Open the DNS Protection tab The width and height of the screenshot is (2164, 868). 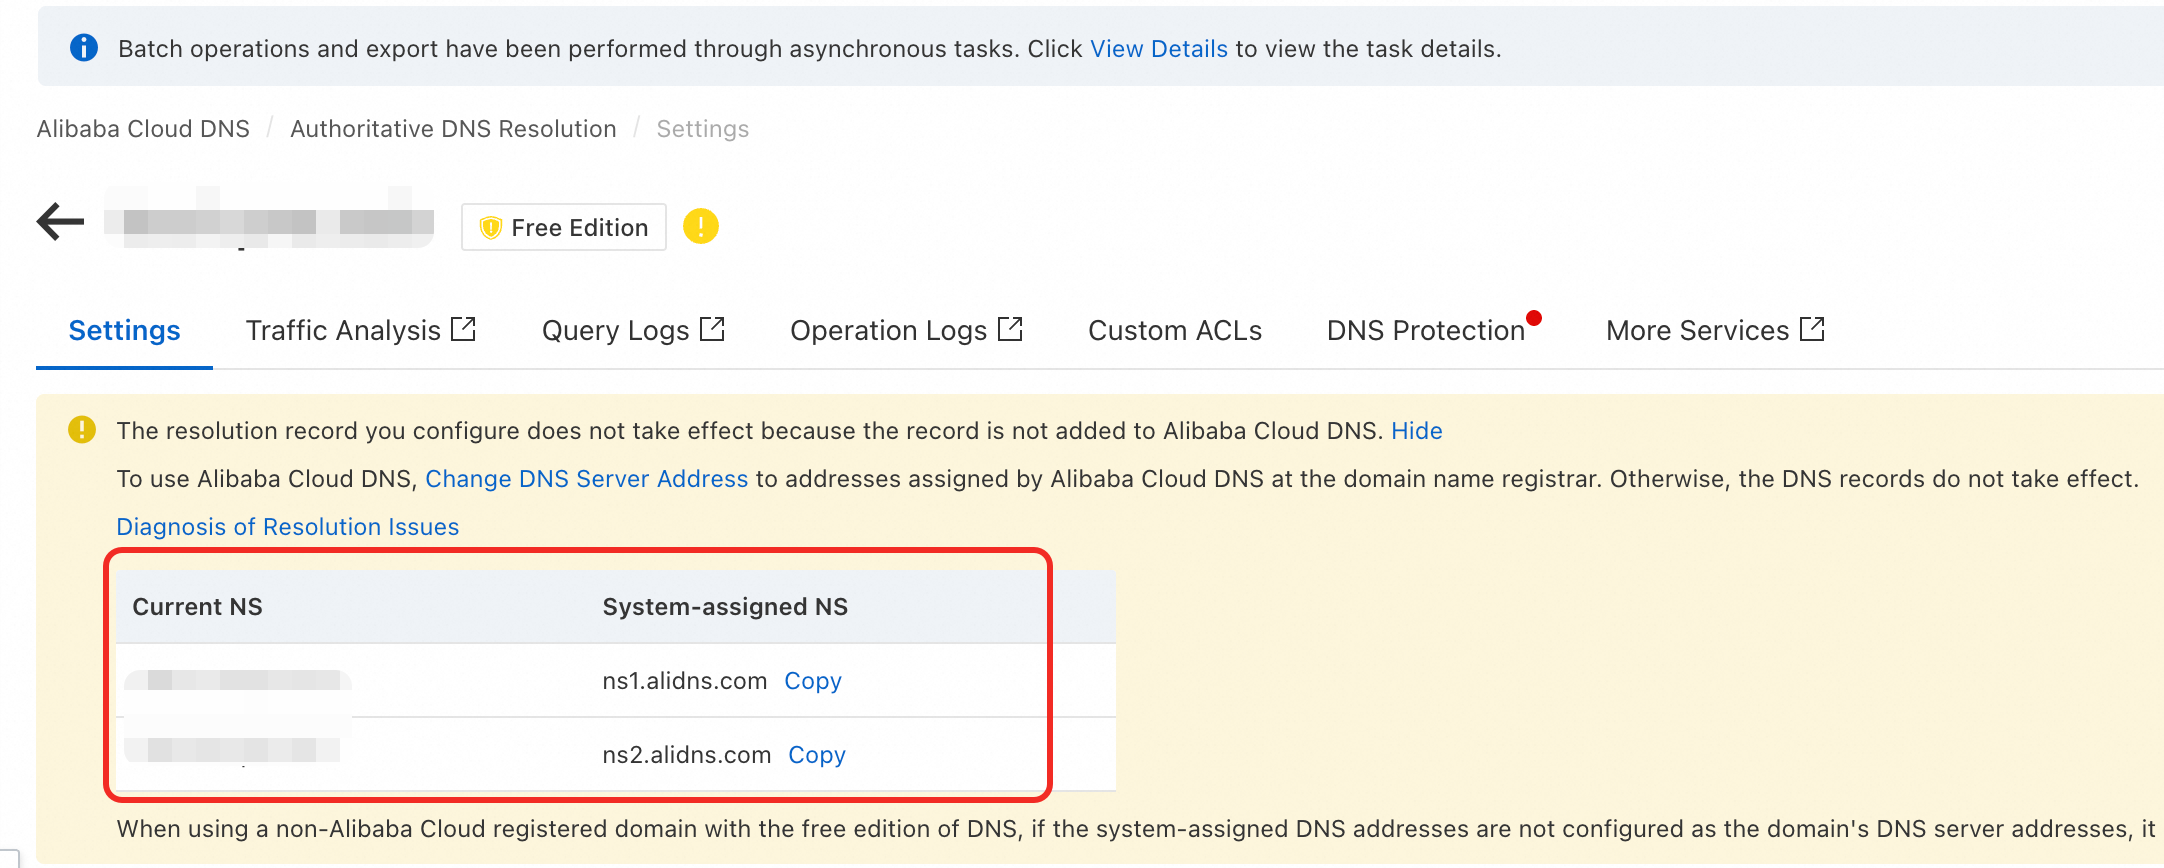point(1425,331)
